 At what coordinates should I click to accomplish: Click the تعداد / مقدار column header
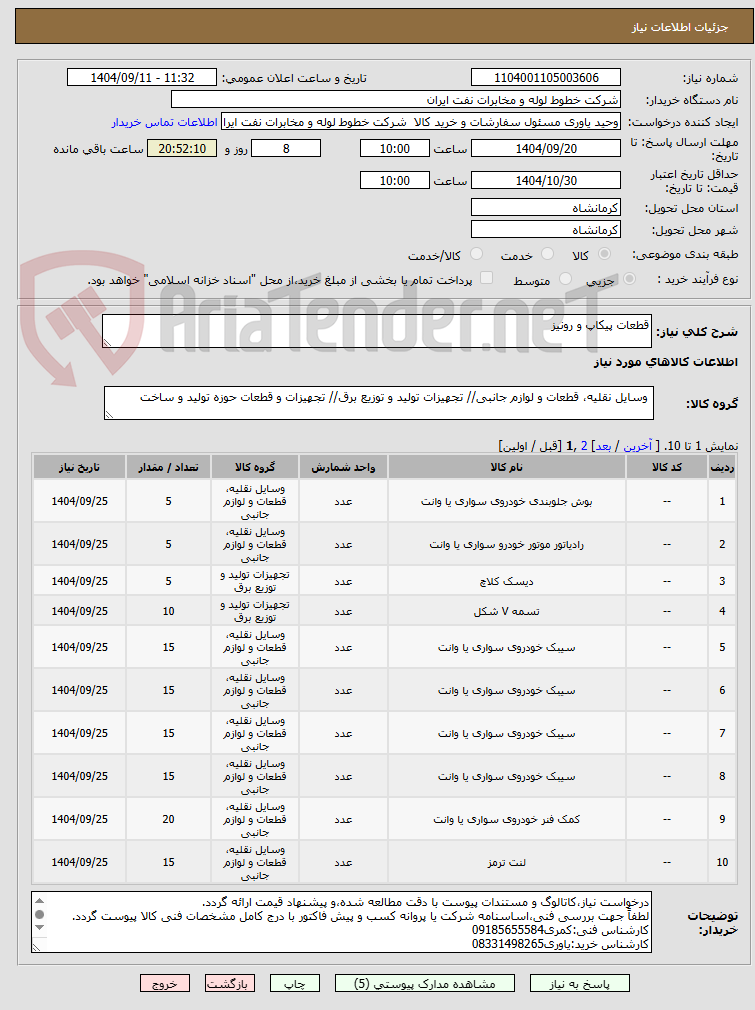[168, 467]
